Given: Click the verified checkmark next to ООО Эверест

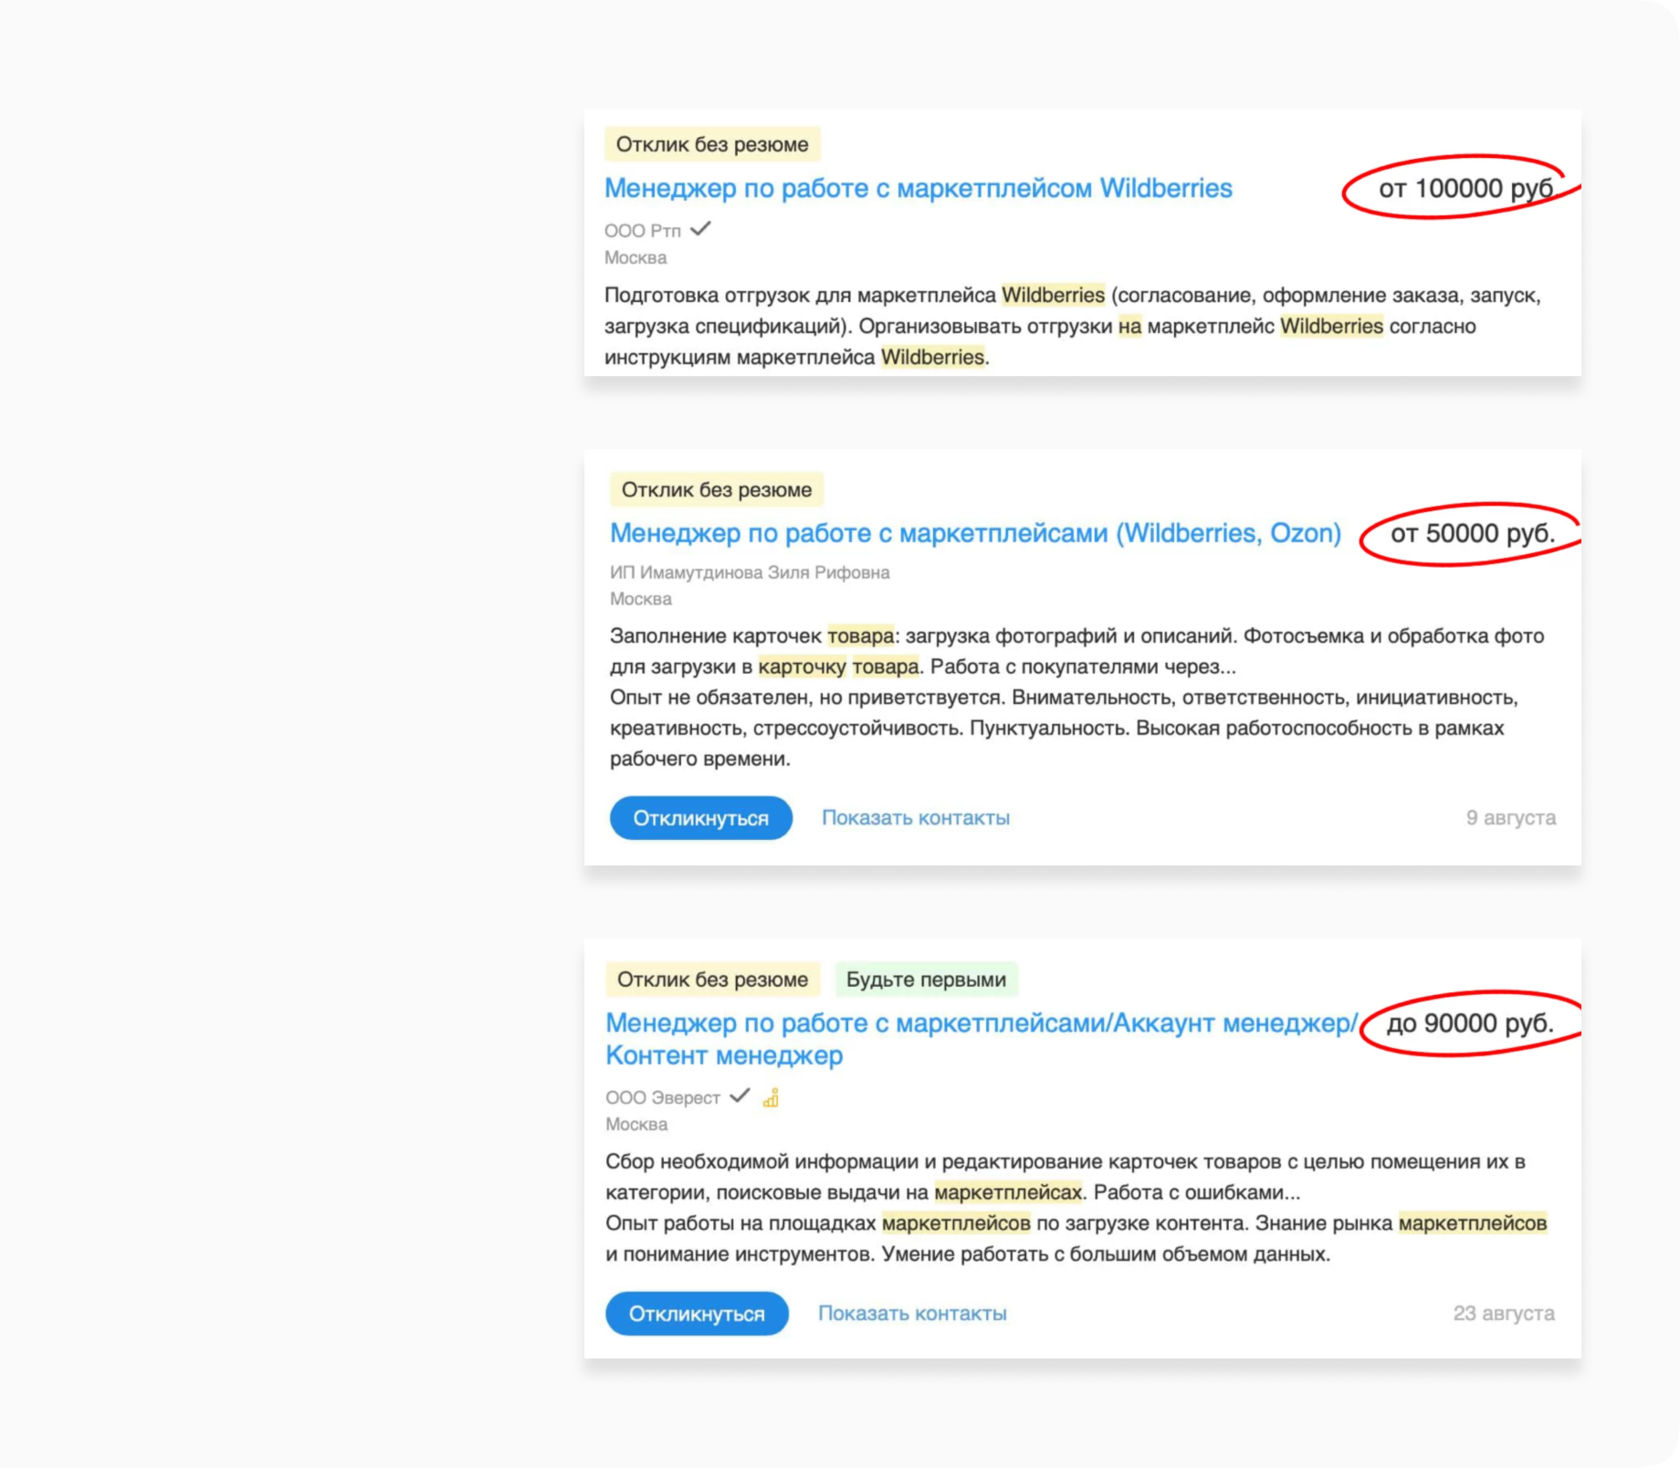Looking at the screenshot, I should coord(740,1096).
